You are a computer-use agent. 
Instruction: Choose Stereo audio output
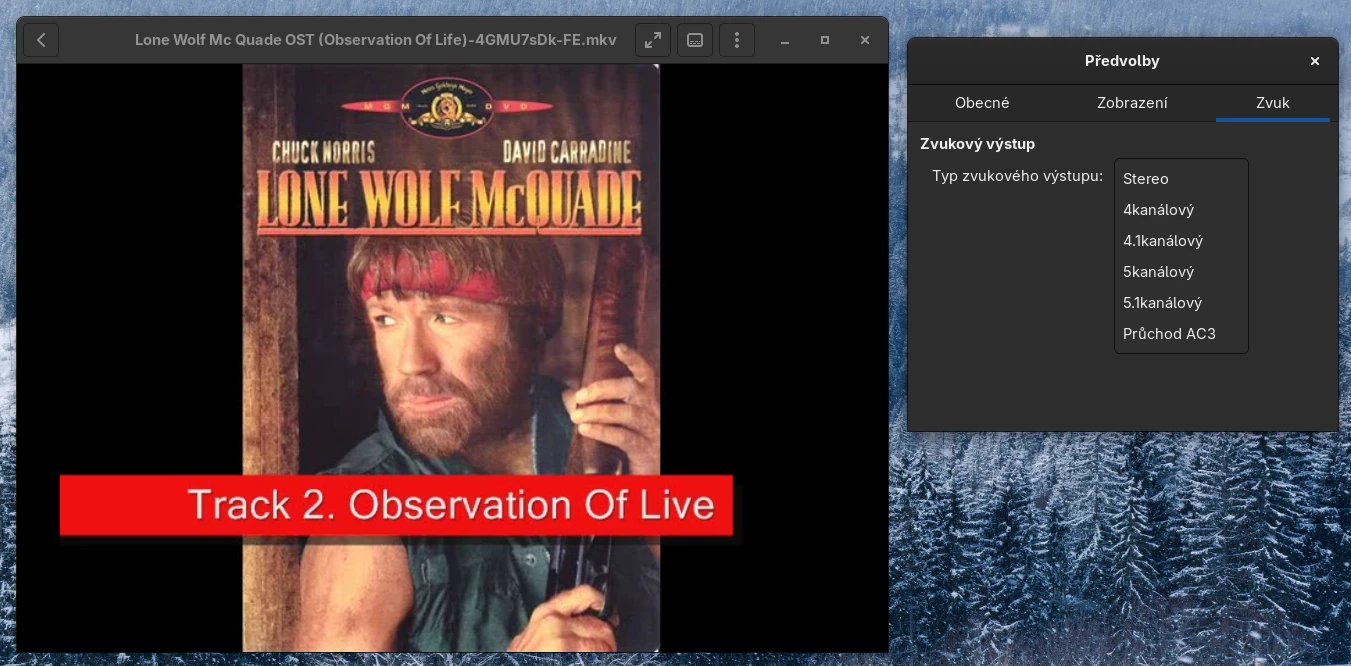(x=1181, y=179)
